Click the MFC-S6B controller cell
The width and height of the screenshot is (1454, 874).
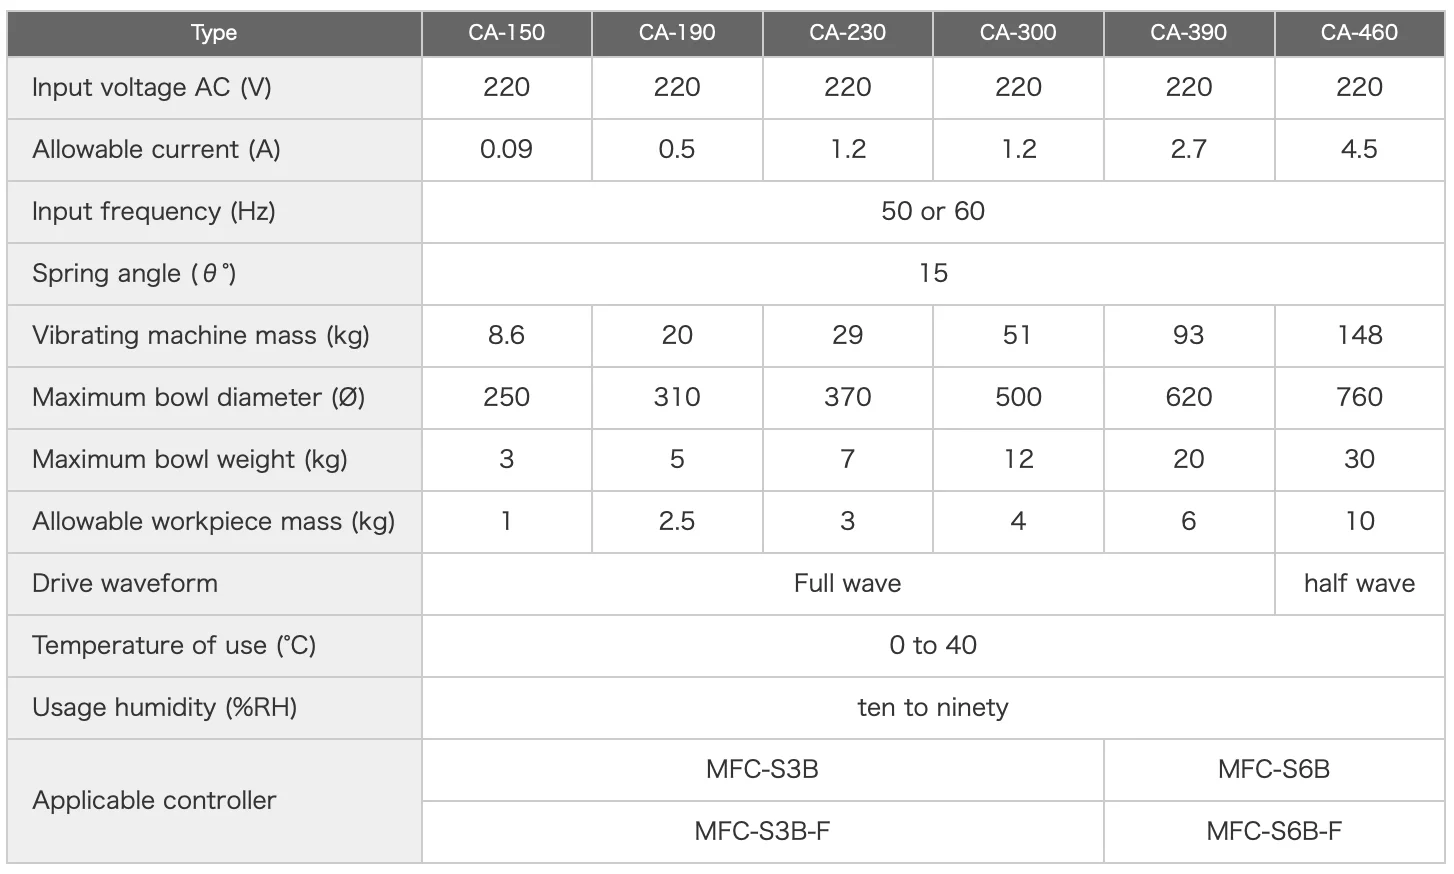1273,770
